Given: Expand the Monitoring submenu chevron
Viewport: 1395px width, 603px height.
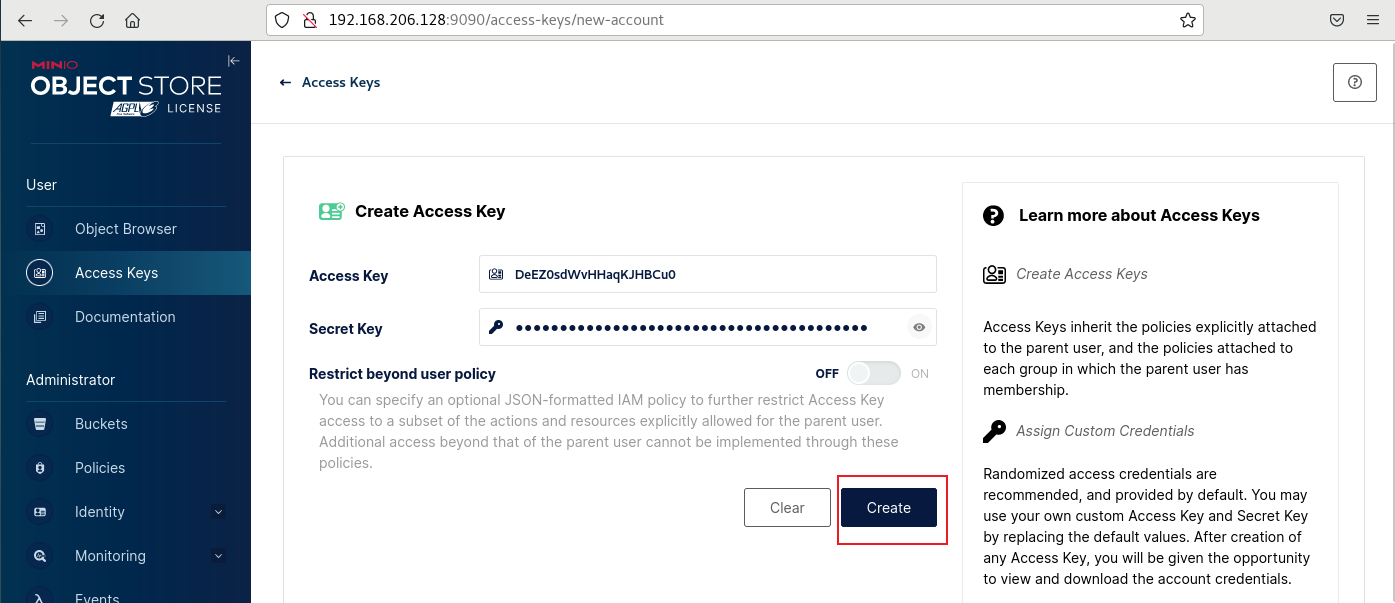Looking at the screenshot, I should [x=219, y=556].
